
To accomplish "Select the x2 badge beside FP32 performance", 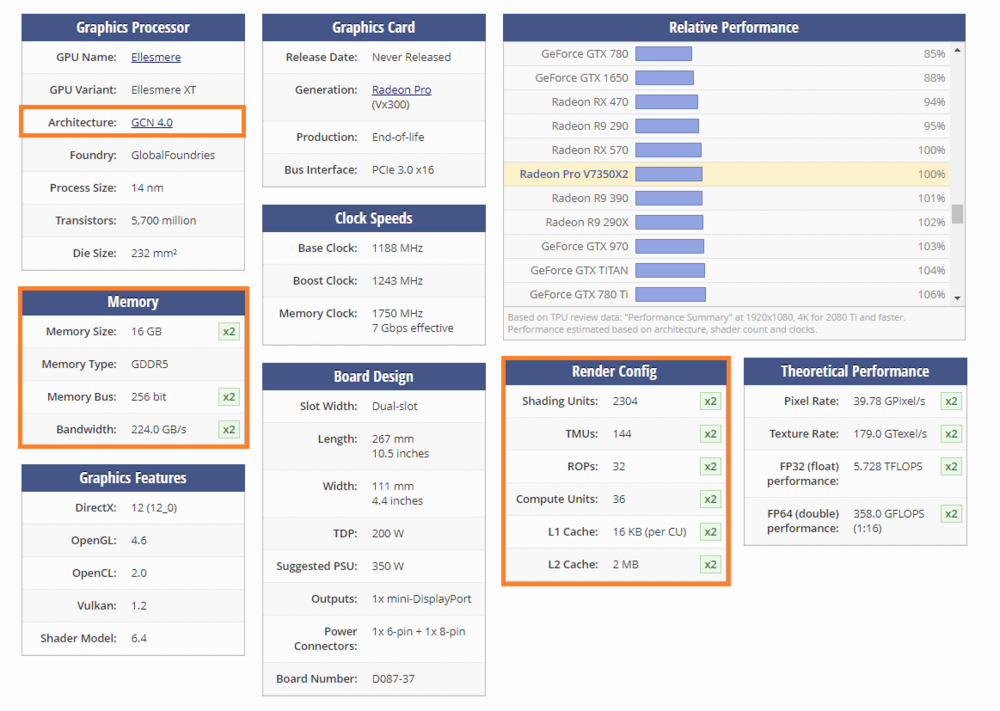I will [x=951, y=466].
